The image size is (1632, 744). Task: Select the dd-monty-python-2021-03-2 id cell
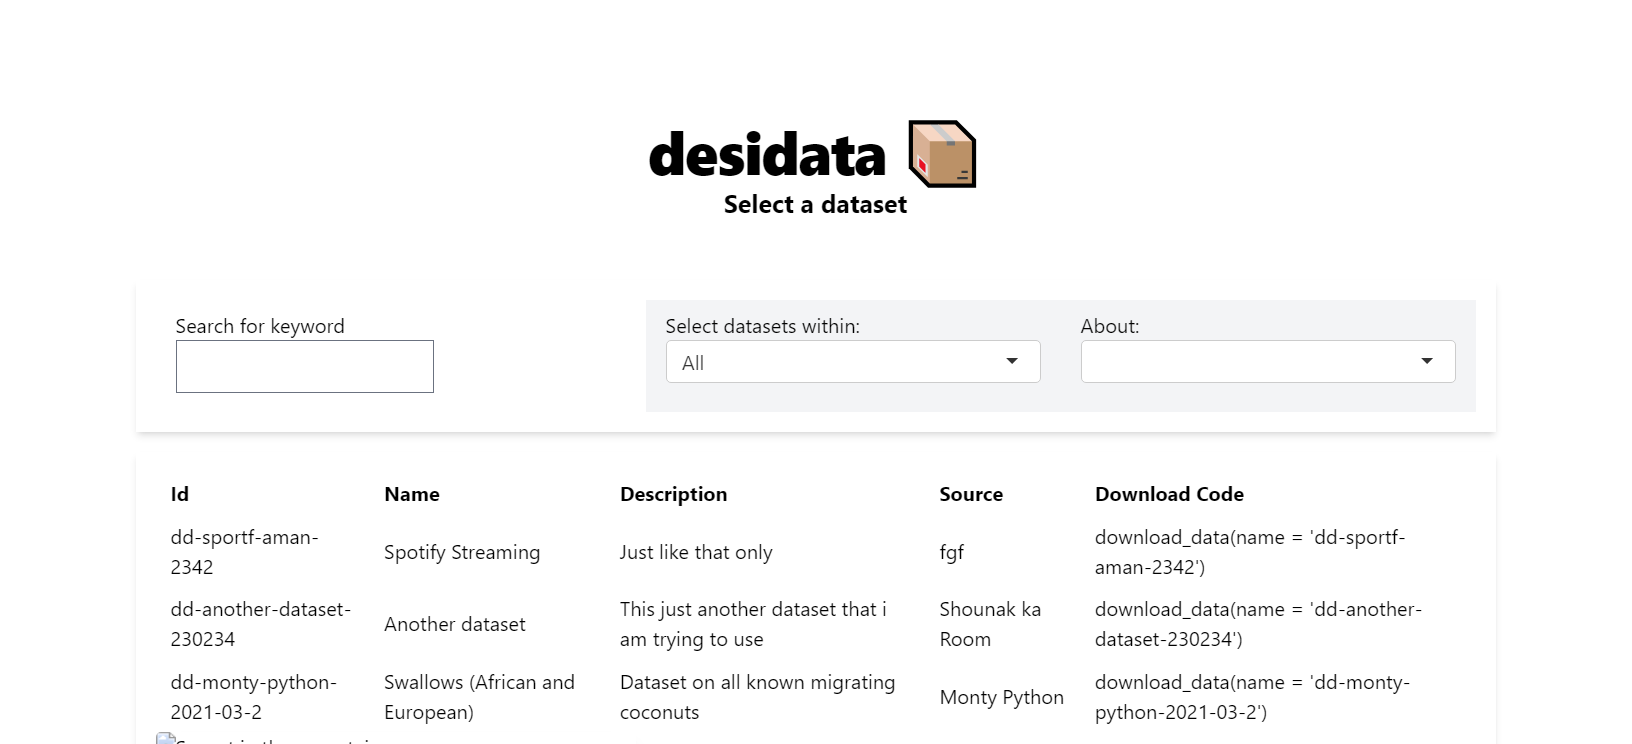point(254,697)
